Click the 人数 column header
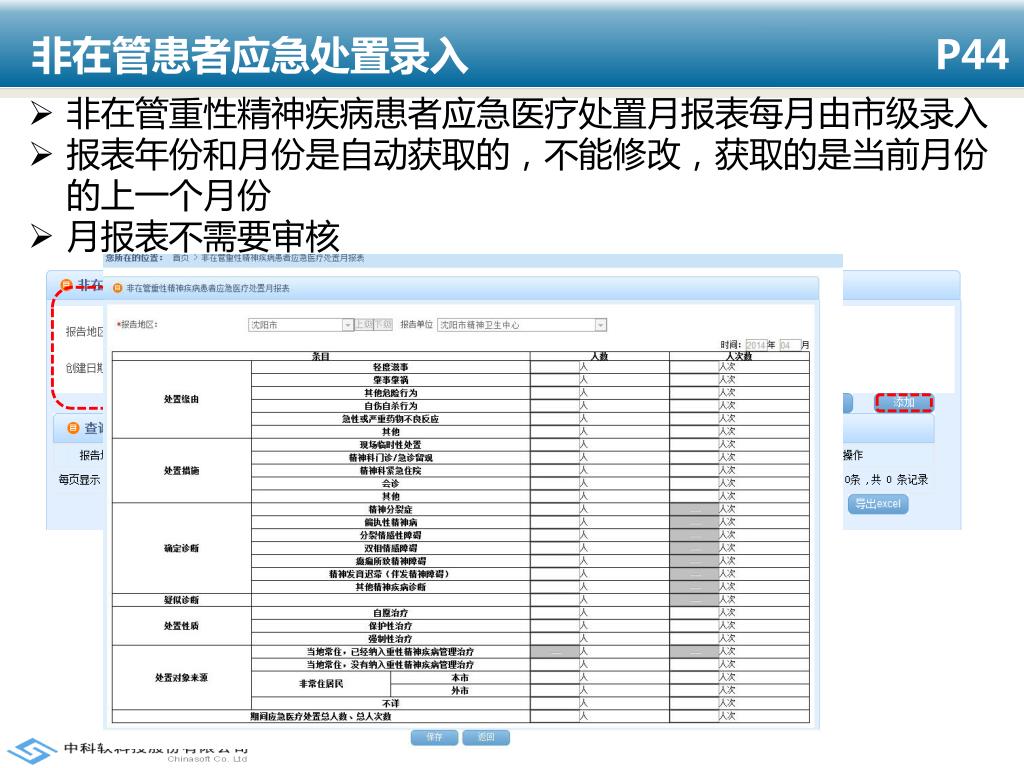 [x=600, y=357]
